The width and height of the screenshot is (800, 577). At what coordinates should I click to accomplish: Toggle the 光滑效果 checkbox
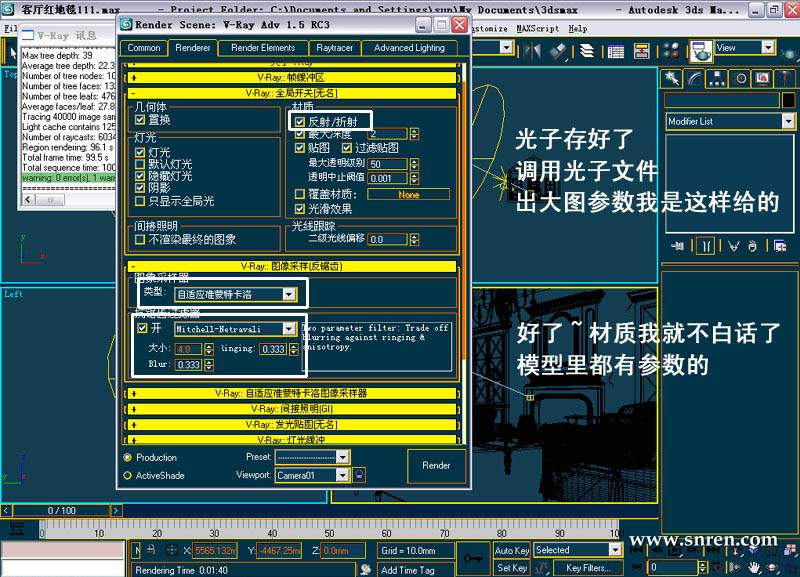coord(300,208)
